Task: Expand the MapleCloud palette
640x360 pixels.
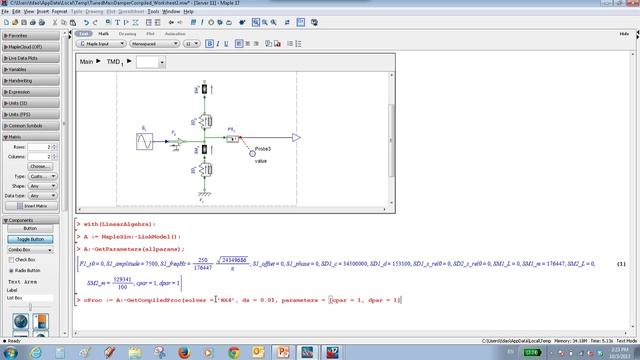Action: [31, 47]
